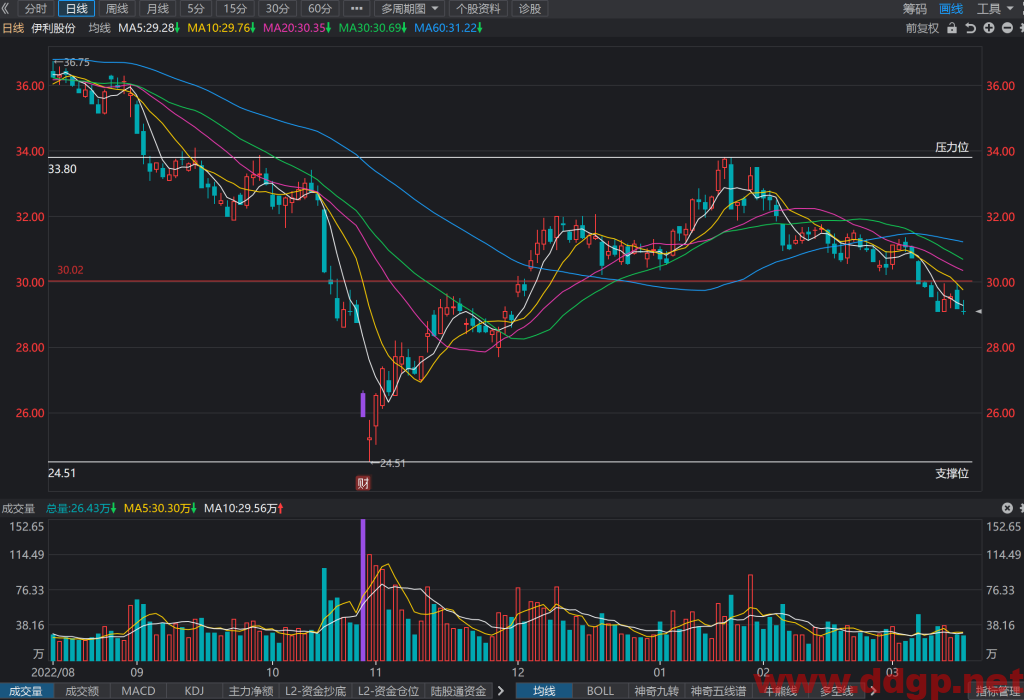Expand the 工具 tools dropdown
1024x700 pixels.
coord(993,8)
